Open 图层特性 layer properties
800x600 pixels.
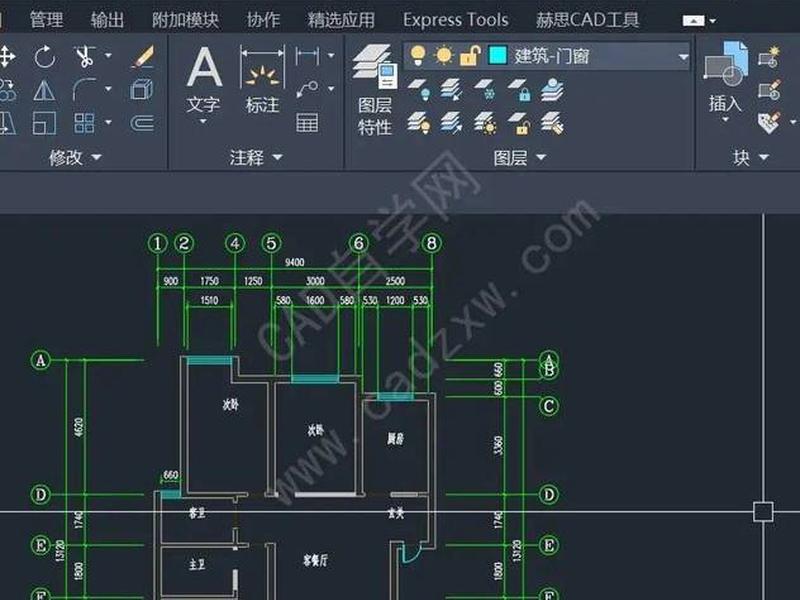pyautogui.click(x=374, y=90)
